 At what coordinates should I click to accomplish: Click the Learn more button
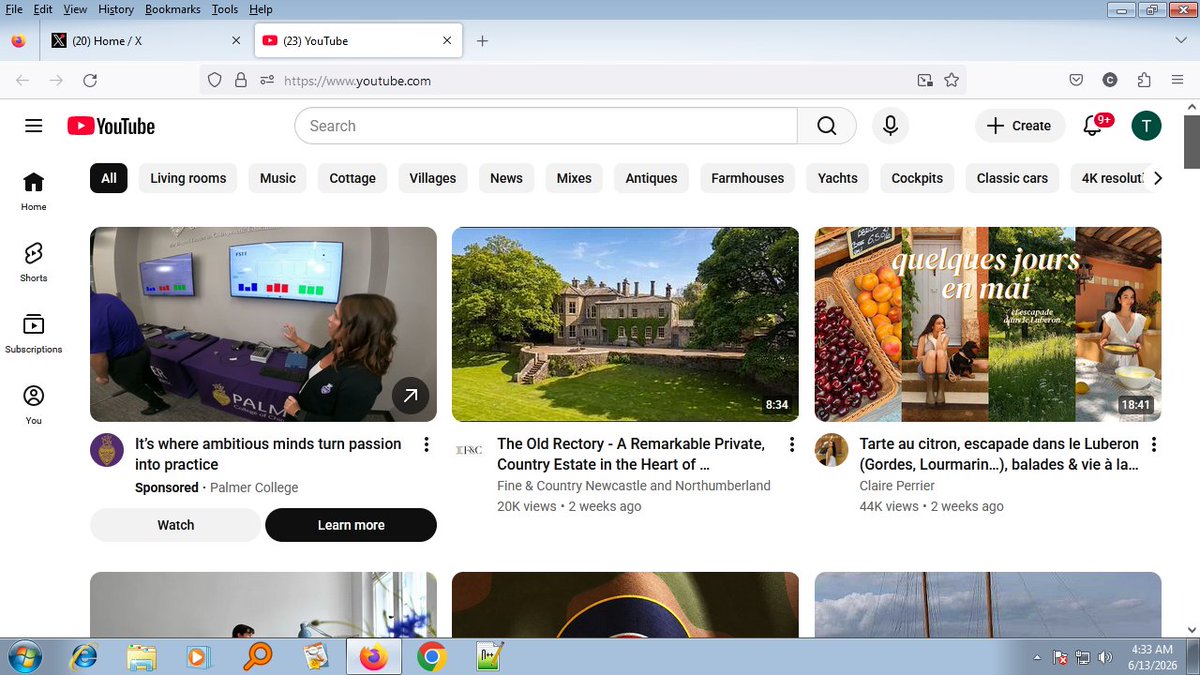point(351,525)
